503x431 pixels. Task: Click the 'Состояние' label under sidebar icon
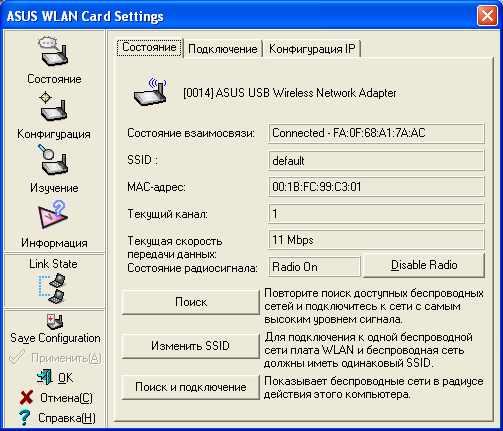(x=54, y=79)
